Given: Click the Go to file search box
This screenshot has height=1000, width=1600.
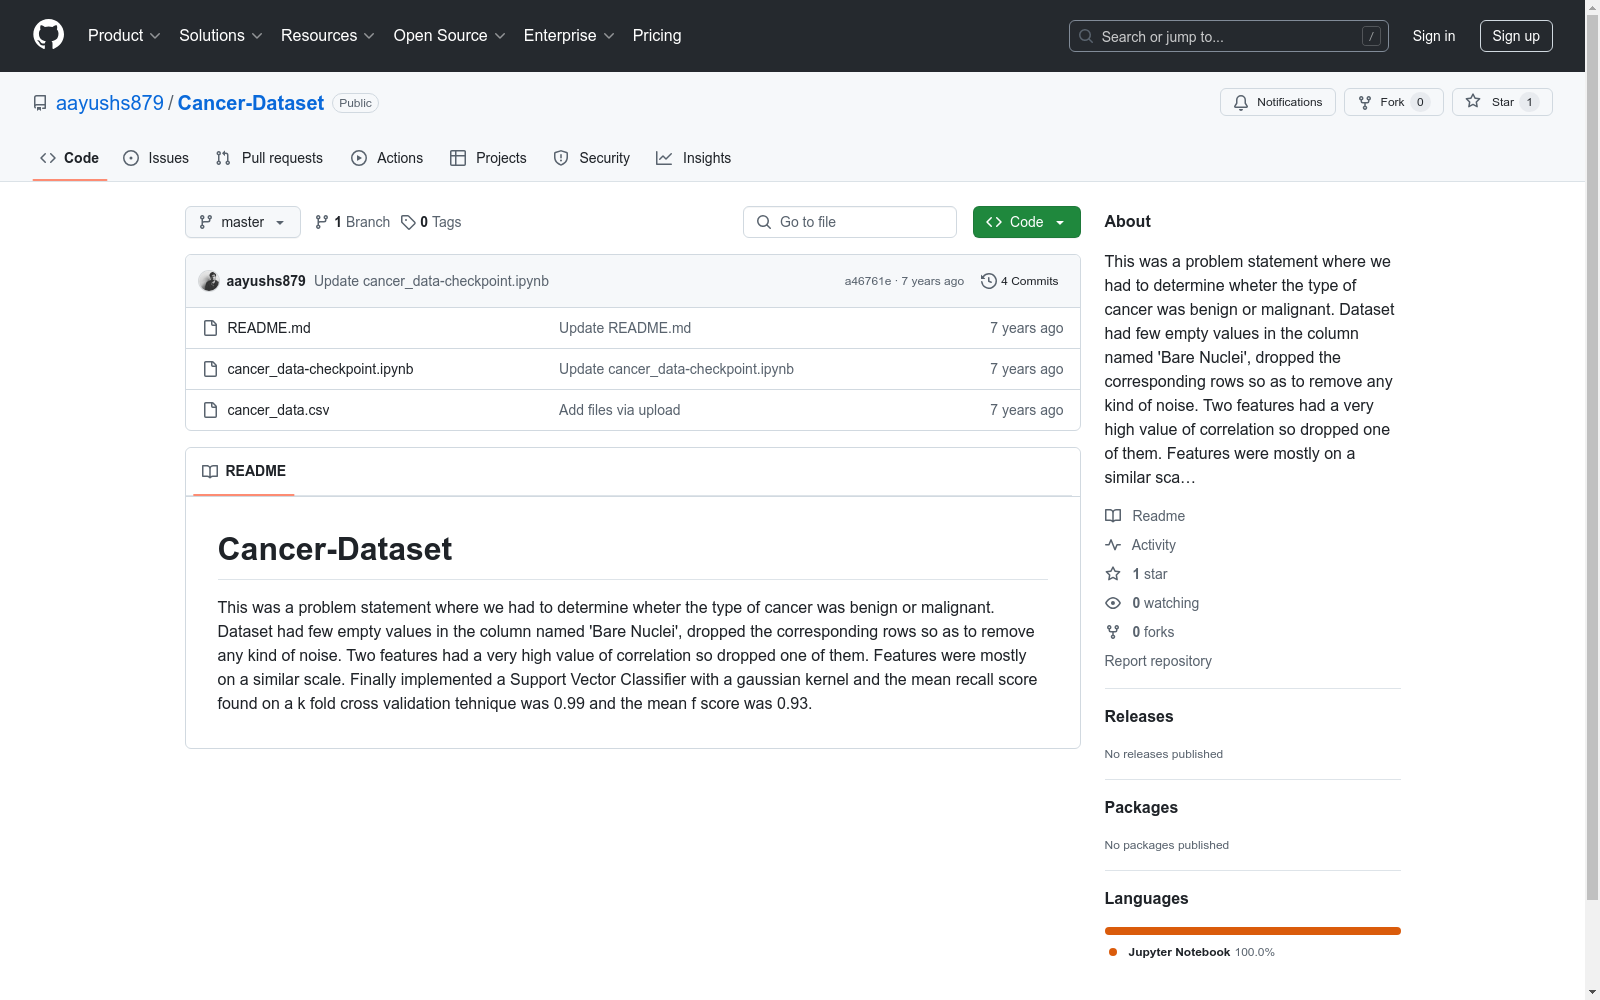Looking at the screenshot, I should coord(850,222).
